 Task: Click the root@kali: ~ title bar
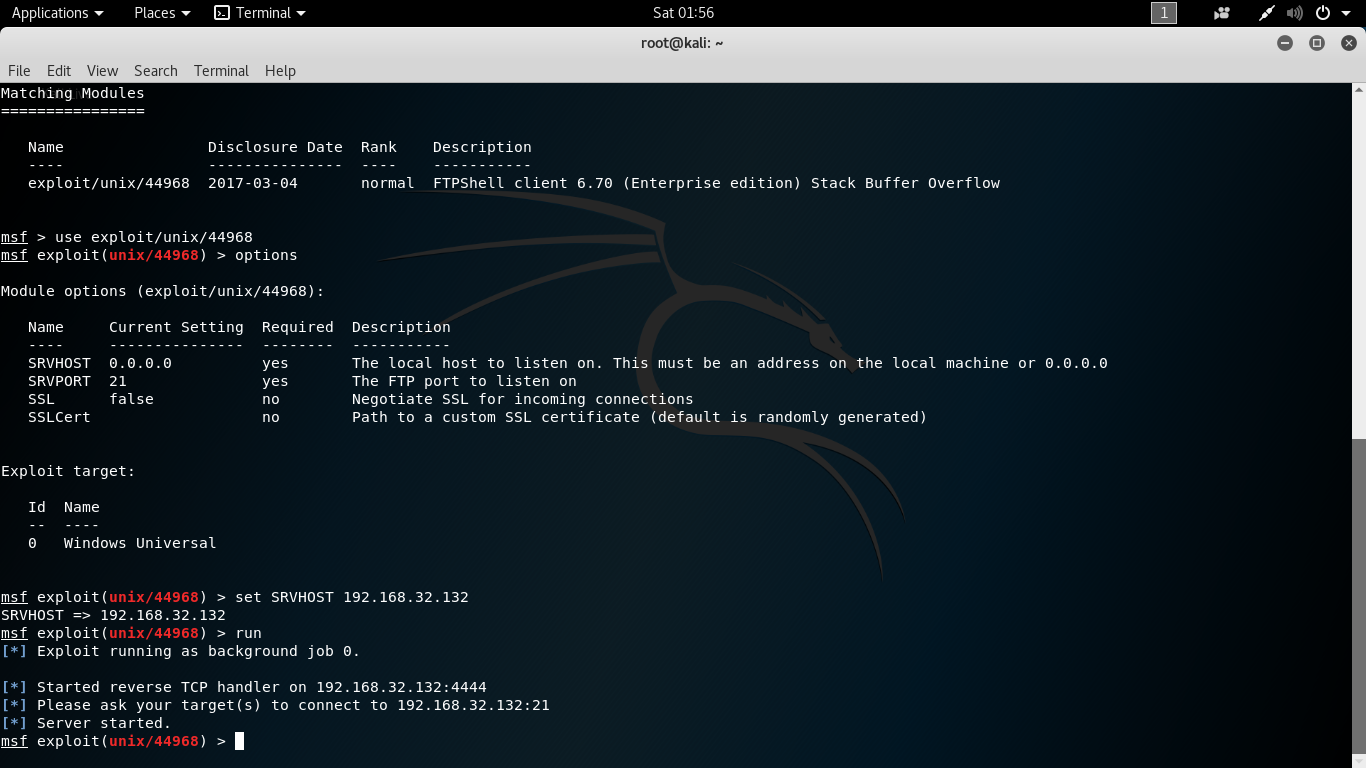click(x=682, y=43)
